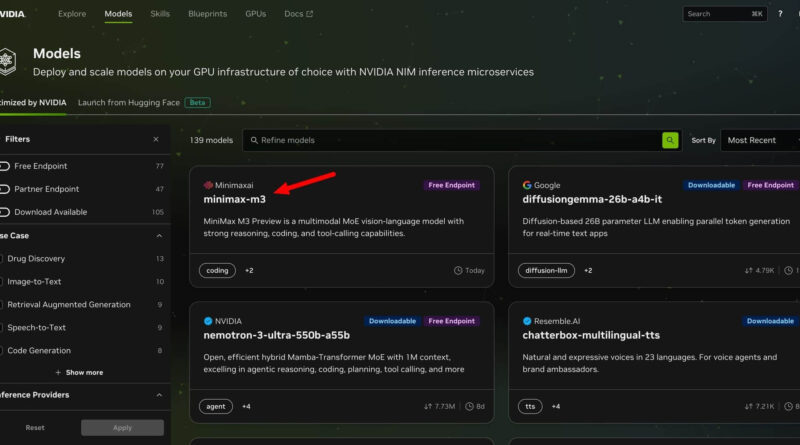The image size is (800, 445).
Task: Click the clock icon beside Today
Action: coord(458,270)
